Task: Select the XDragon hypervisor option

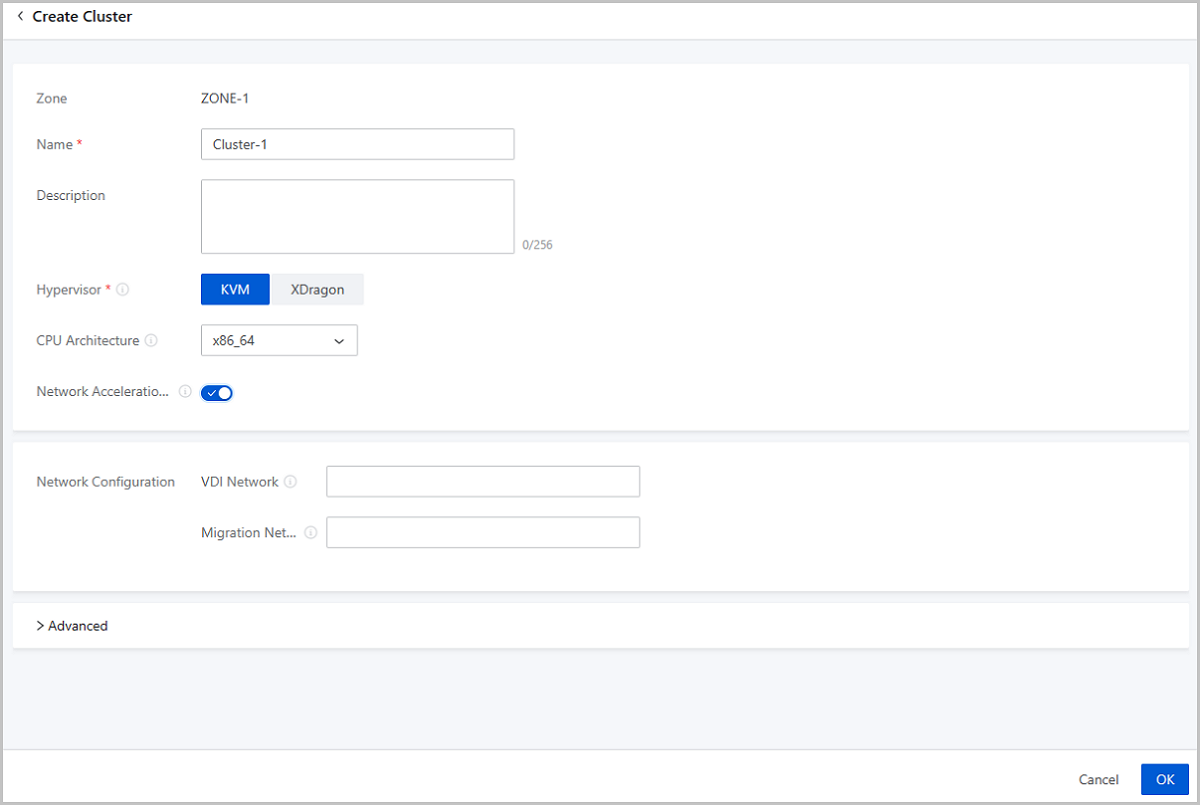Action: (x=317, y=290)
